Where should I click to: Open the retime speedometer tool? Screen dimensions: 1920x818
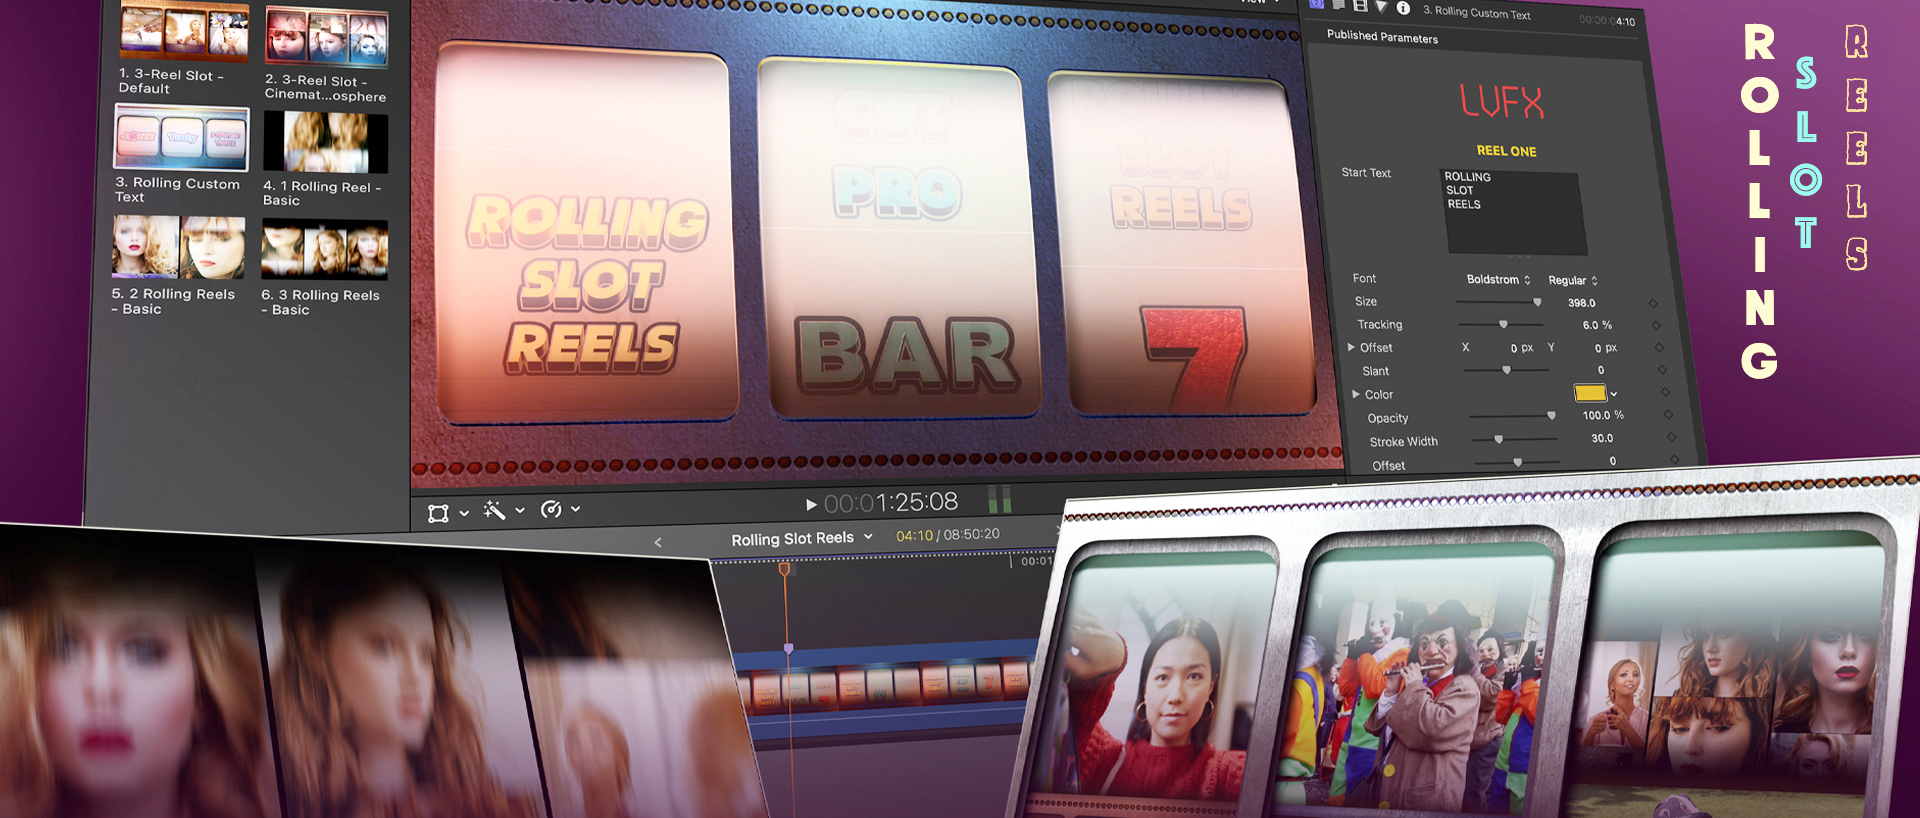coord(551,509)
